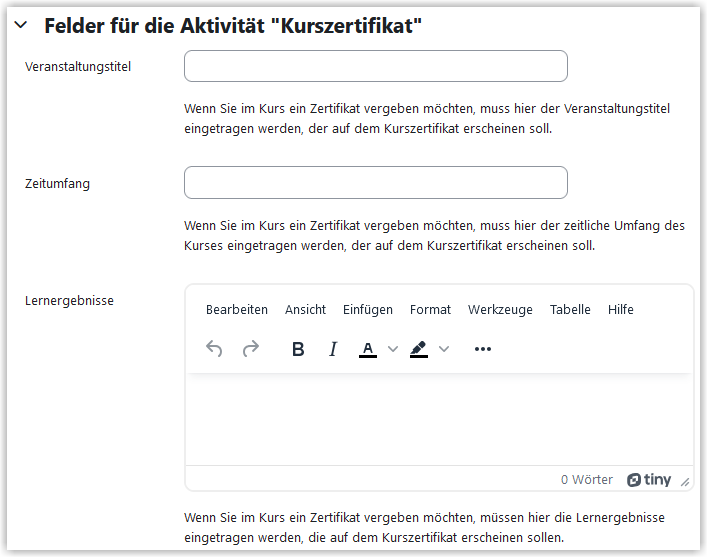
Task: Click the Veranstaltungstitel label
Action: pos(78,67)
